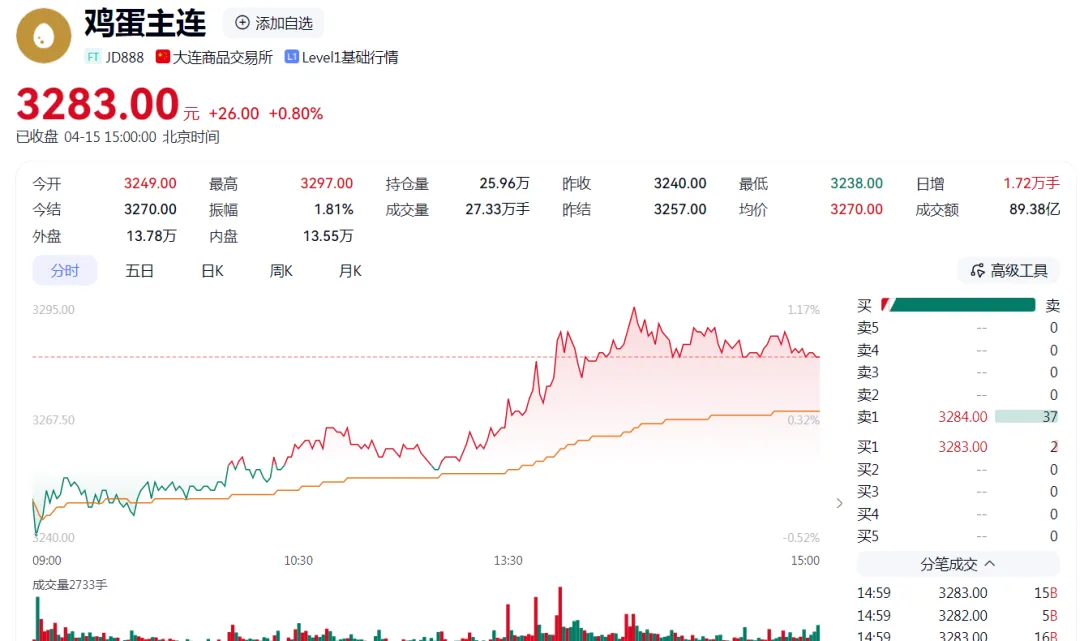Click the plus icon in 添加自选

pos(242,23)
